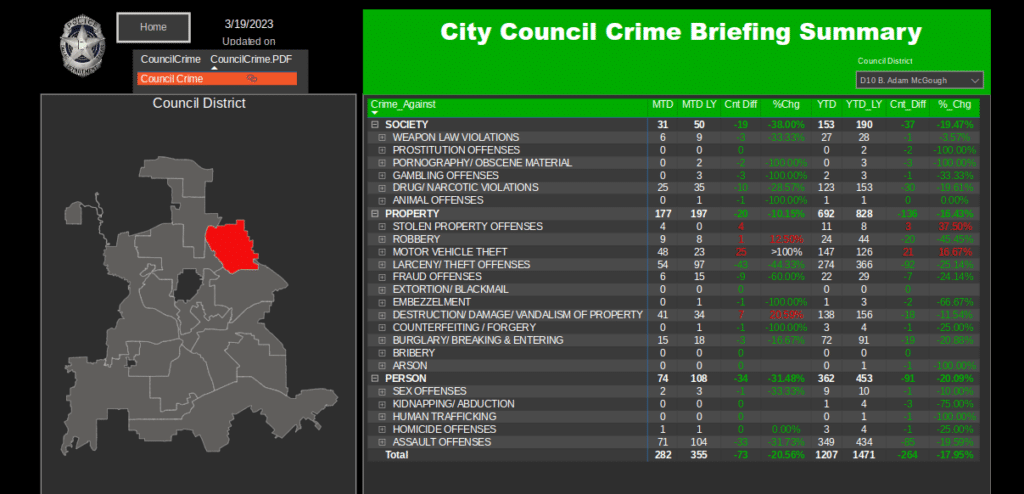Collapse the PERSON category row

click(x=375, y=379)
